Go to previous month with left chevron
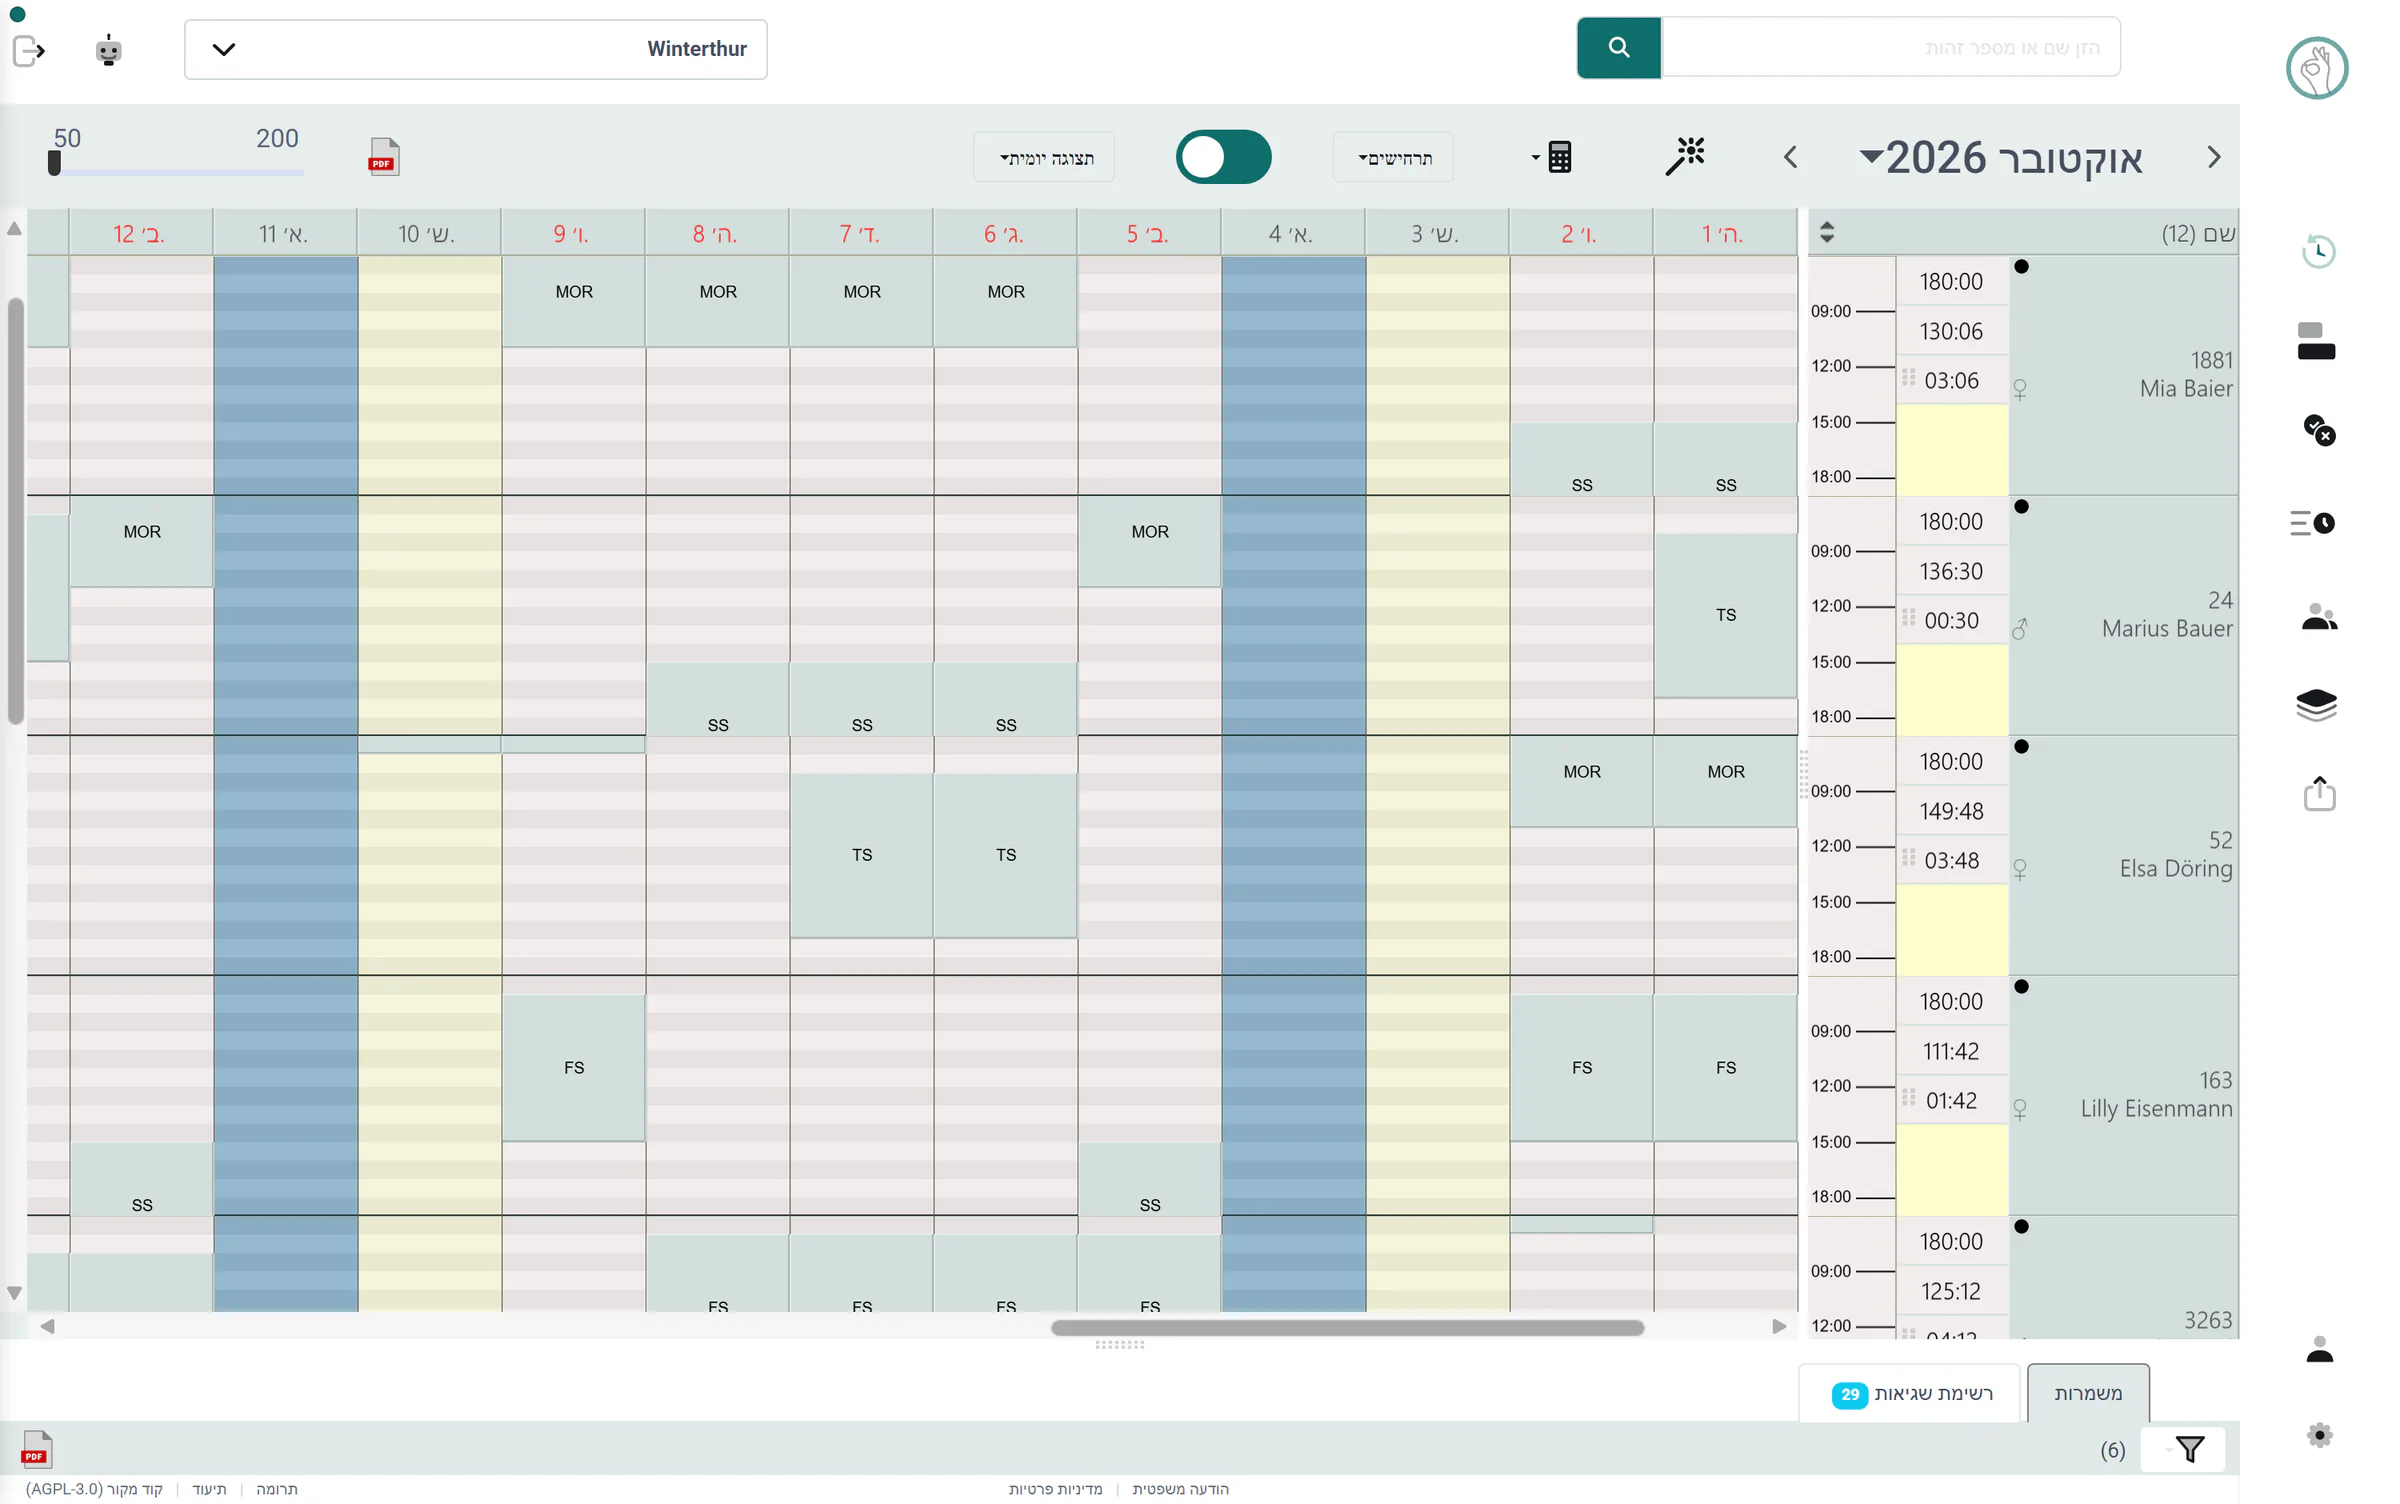The image size is (2400, 1504). click(1790, 157)
